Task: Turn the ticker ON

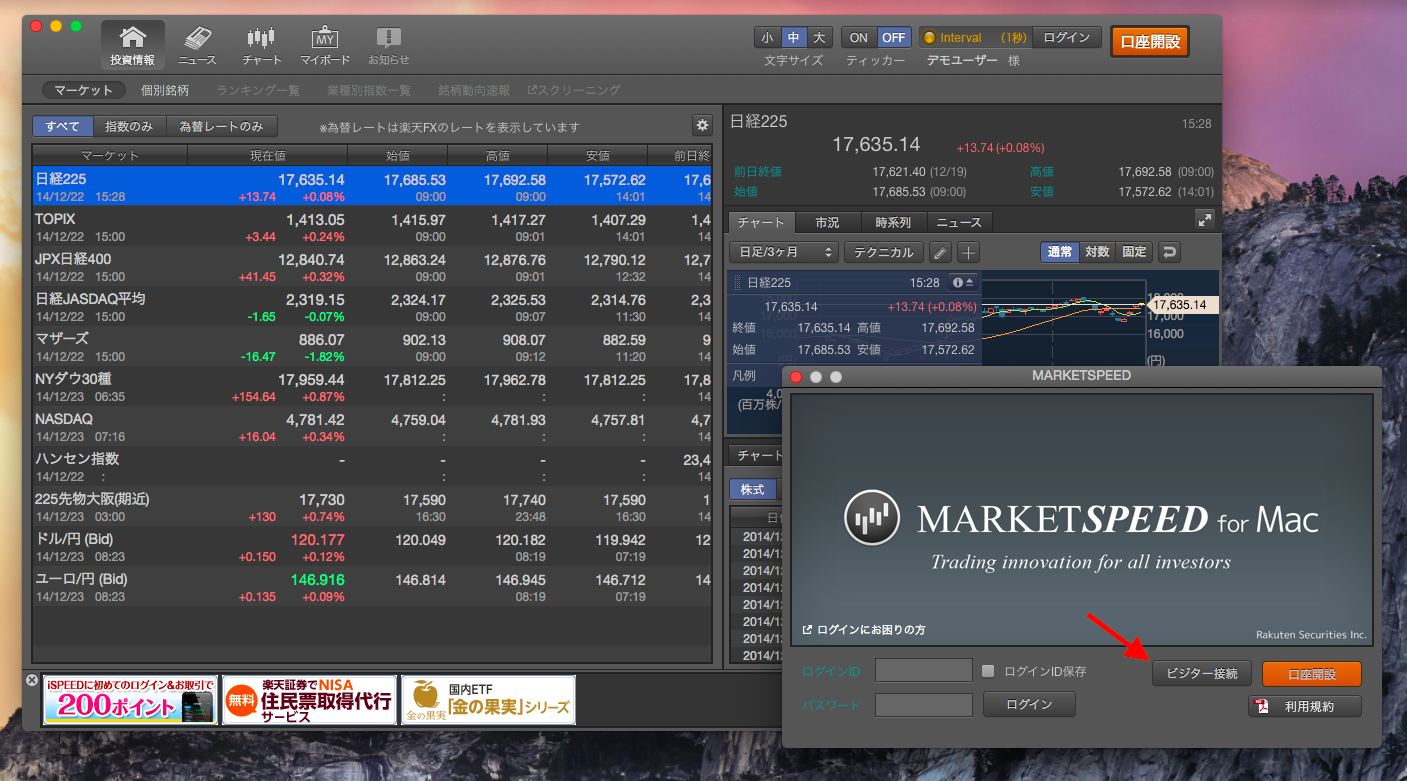Action: (x=859, y=38)
